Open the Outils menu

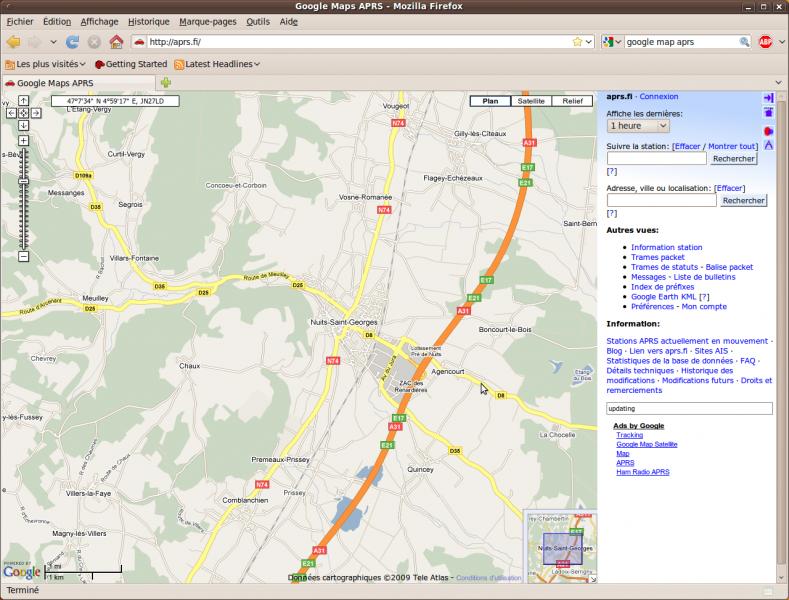tap(258, 22)
